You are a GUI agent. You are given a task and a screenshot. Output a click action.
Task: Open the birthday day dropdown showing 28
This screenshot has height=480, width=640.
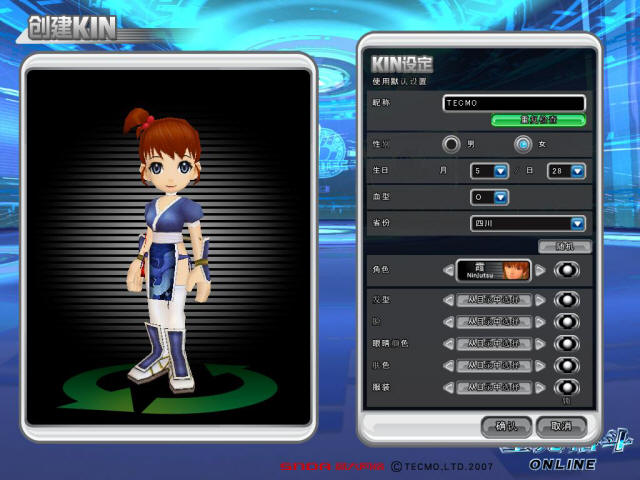566,171
